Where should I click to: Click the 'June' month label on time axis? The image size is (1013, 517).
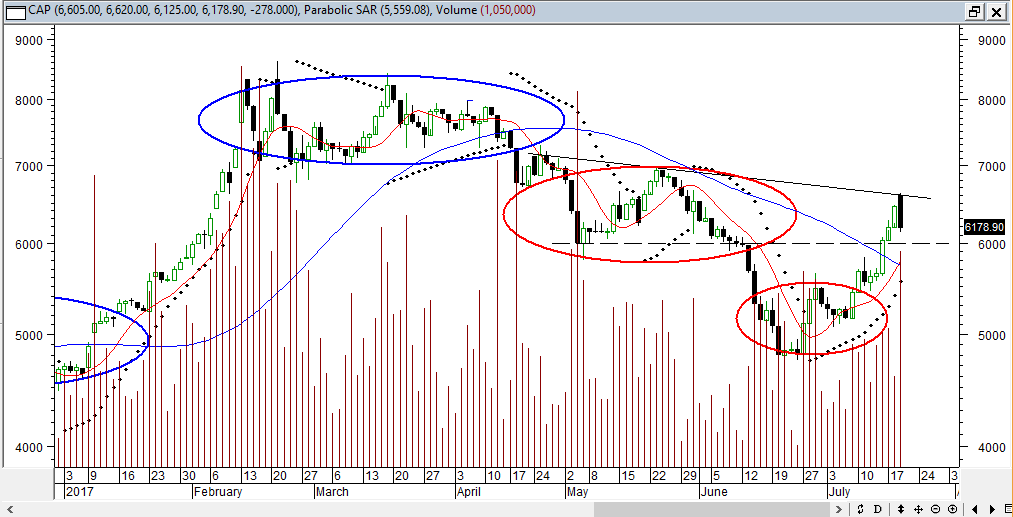click(714, 492)
